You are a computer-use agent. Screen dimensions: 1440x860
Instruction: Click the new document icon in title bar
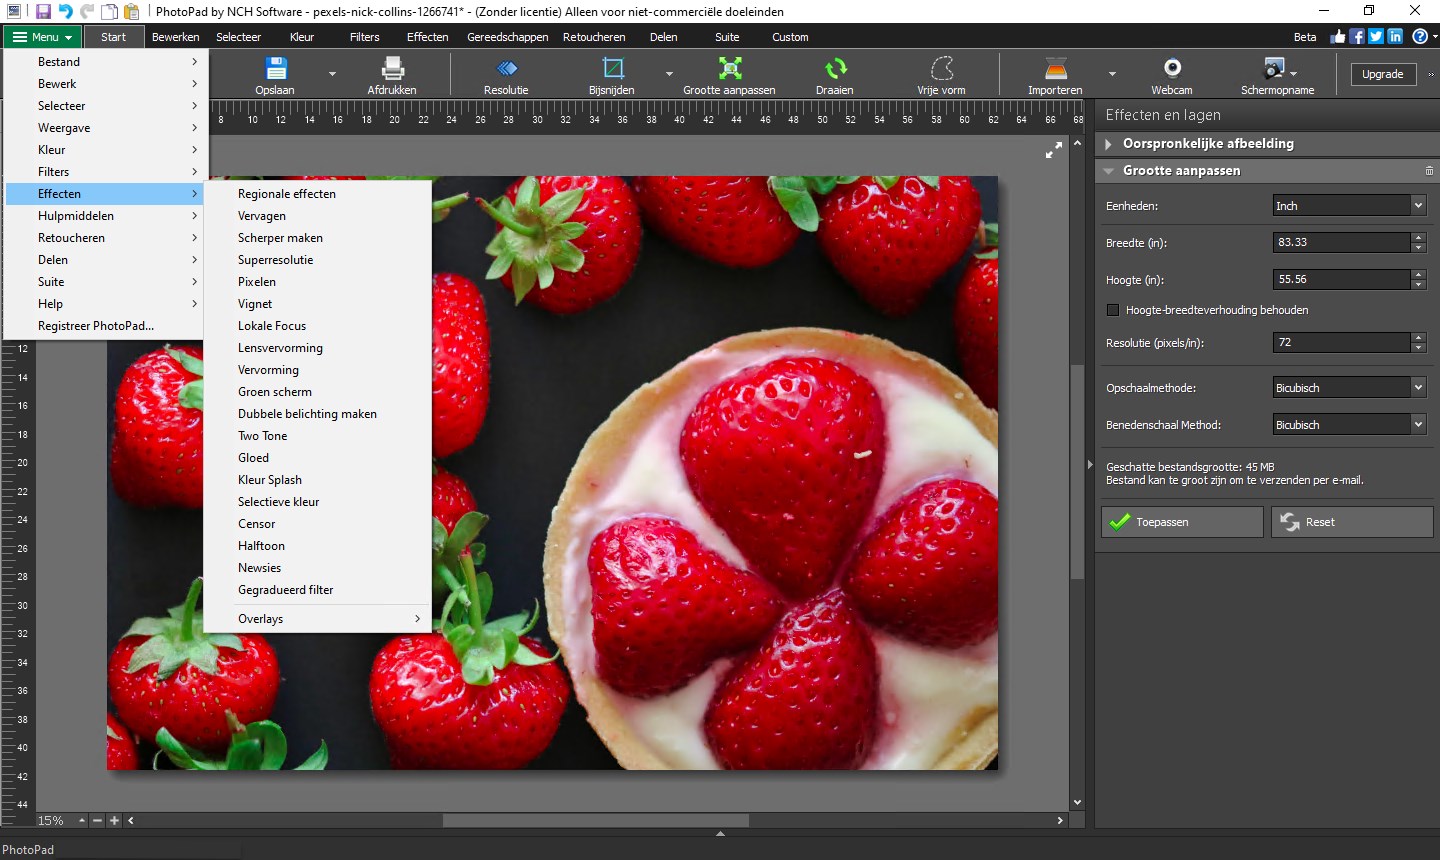(109, 11)
